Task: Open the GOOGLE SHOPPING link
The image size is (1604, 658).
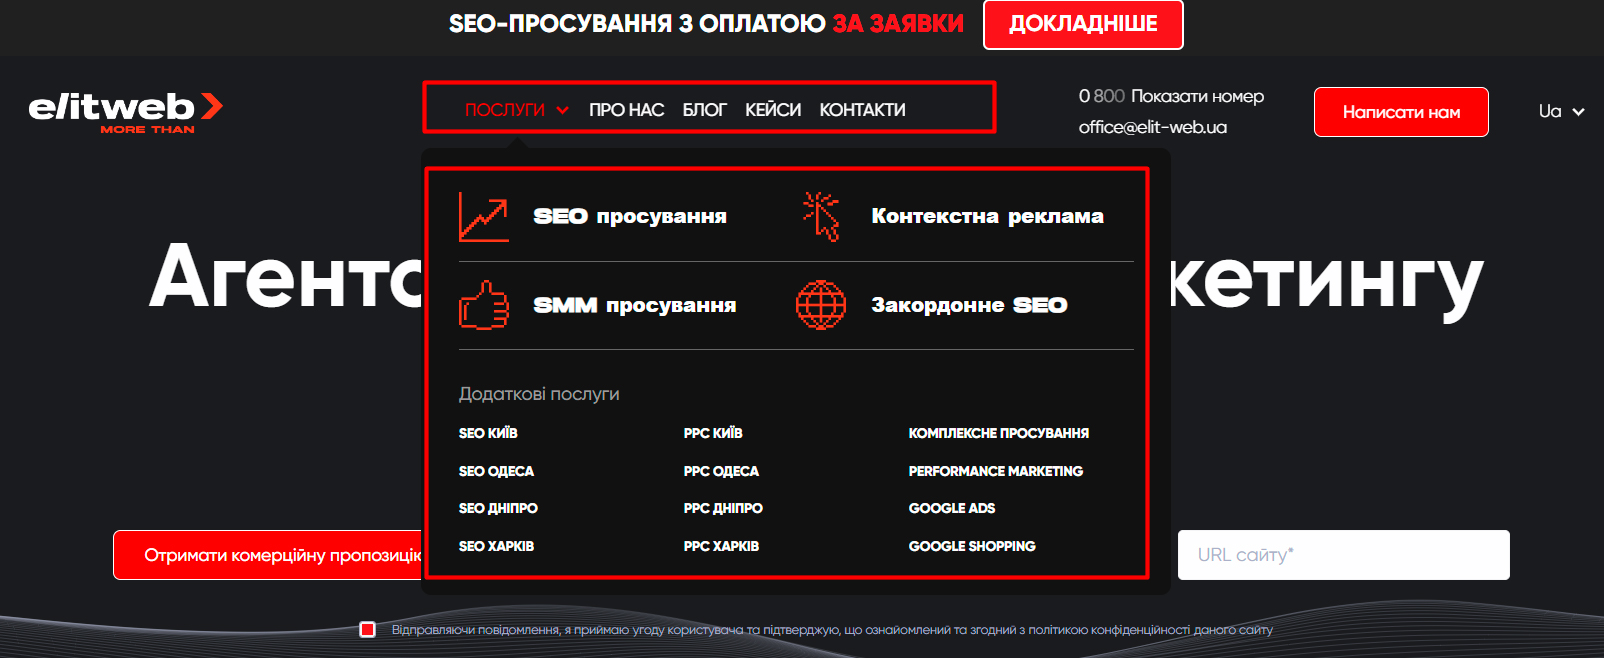Action: tap(972, 546)
